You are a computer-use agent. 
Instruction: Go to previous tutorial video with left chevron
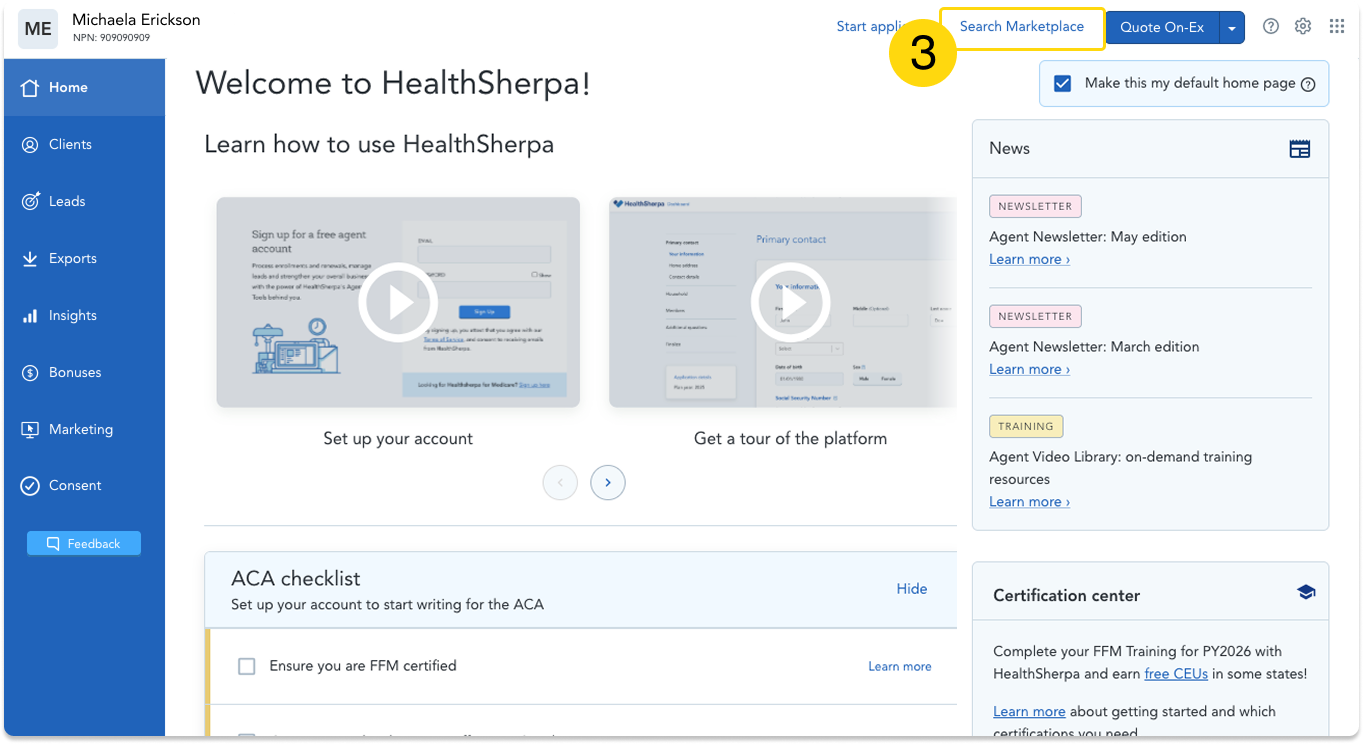click(x=560, y=483)
